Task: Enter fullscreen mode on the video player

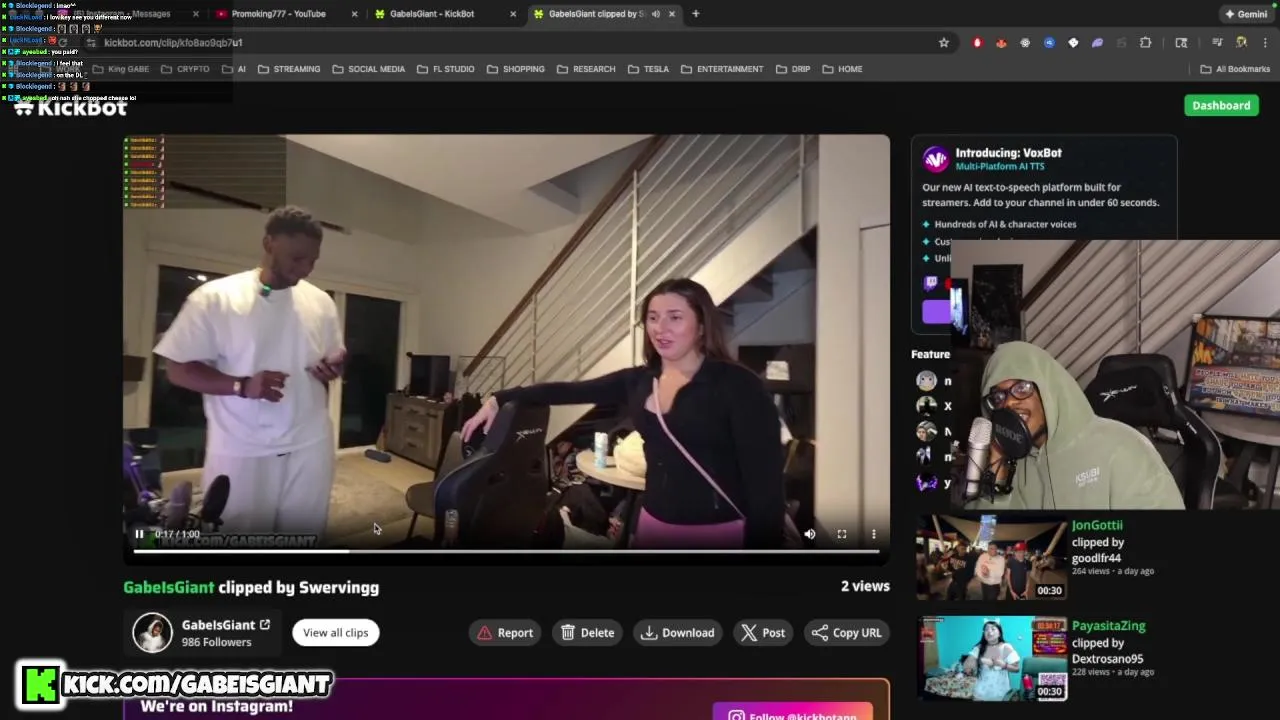Action: point(842,534)
